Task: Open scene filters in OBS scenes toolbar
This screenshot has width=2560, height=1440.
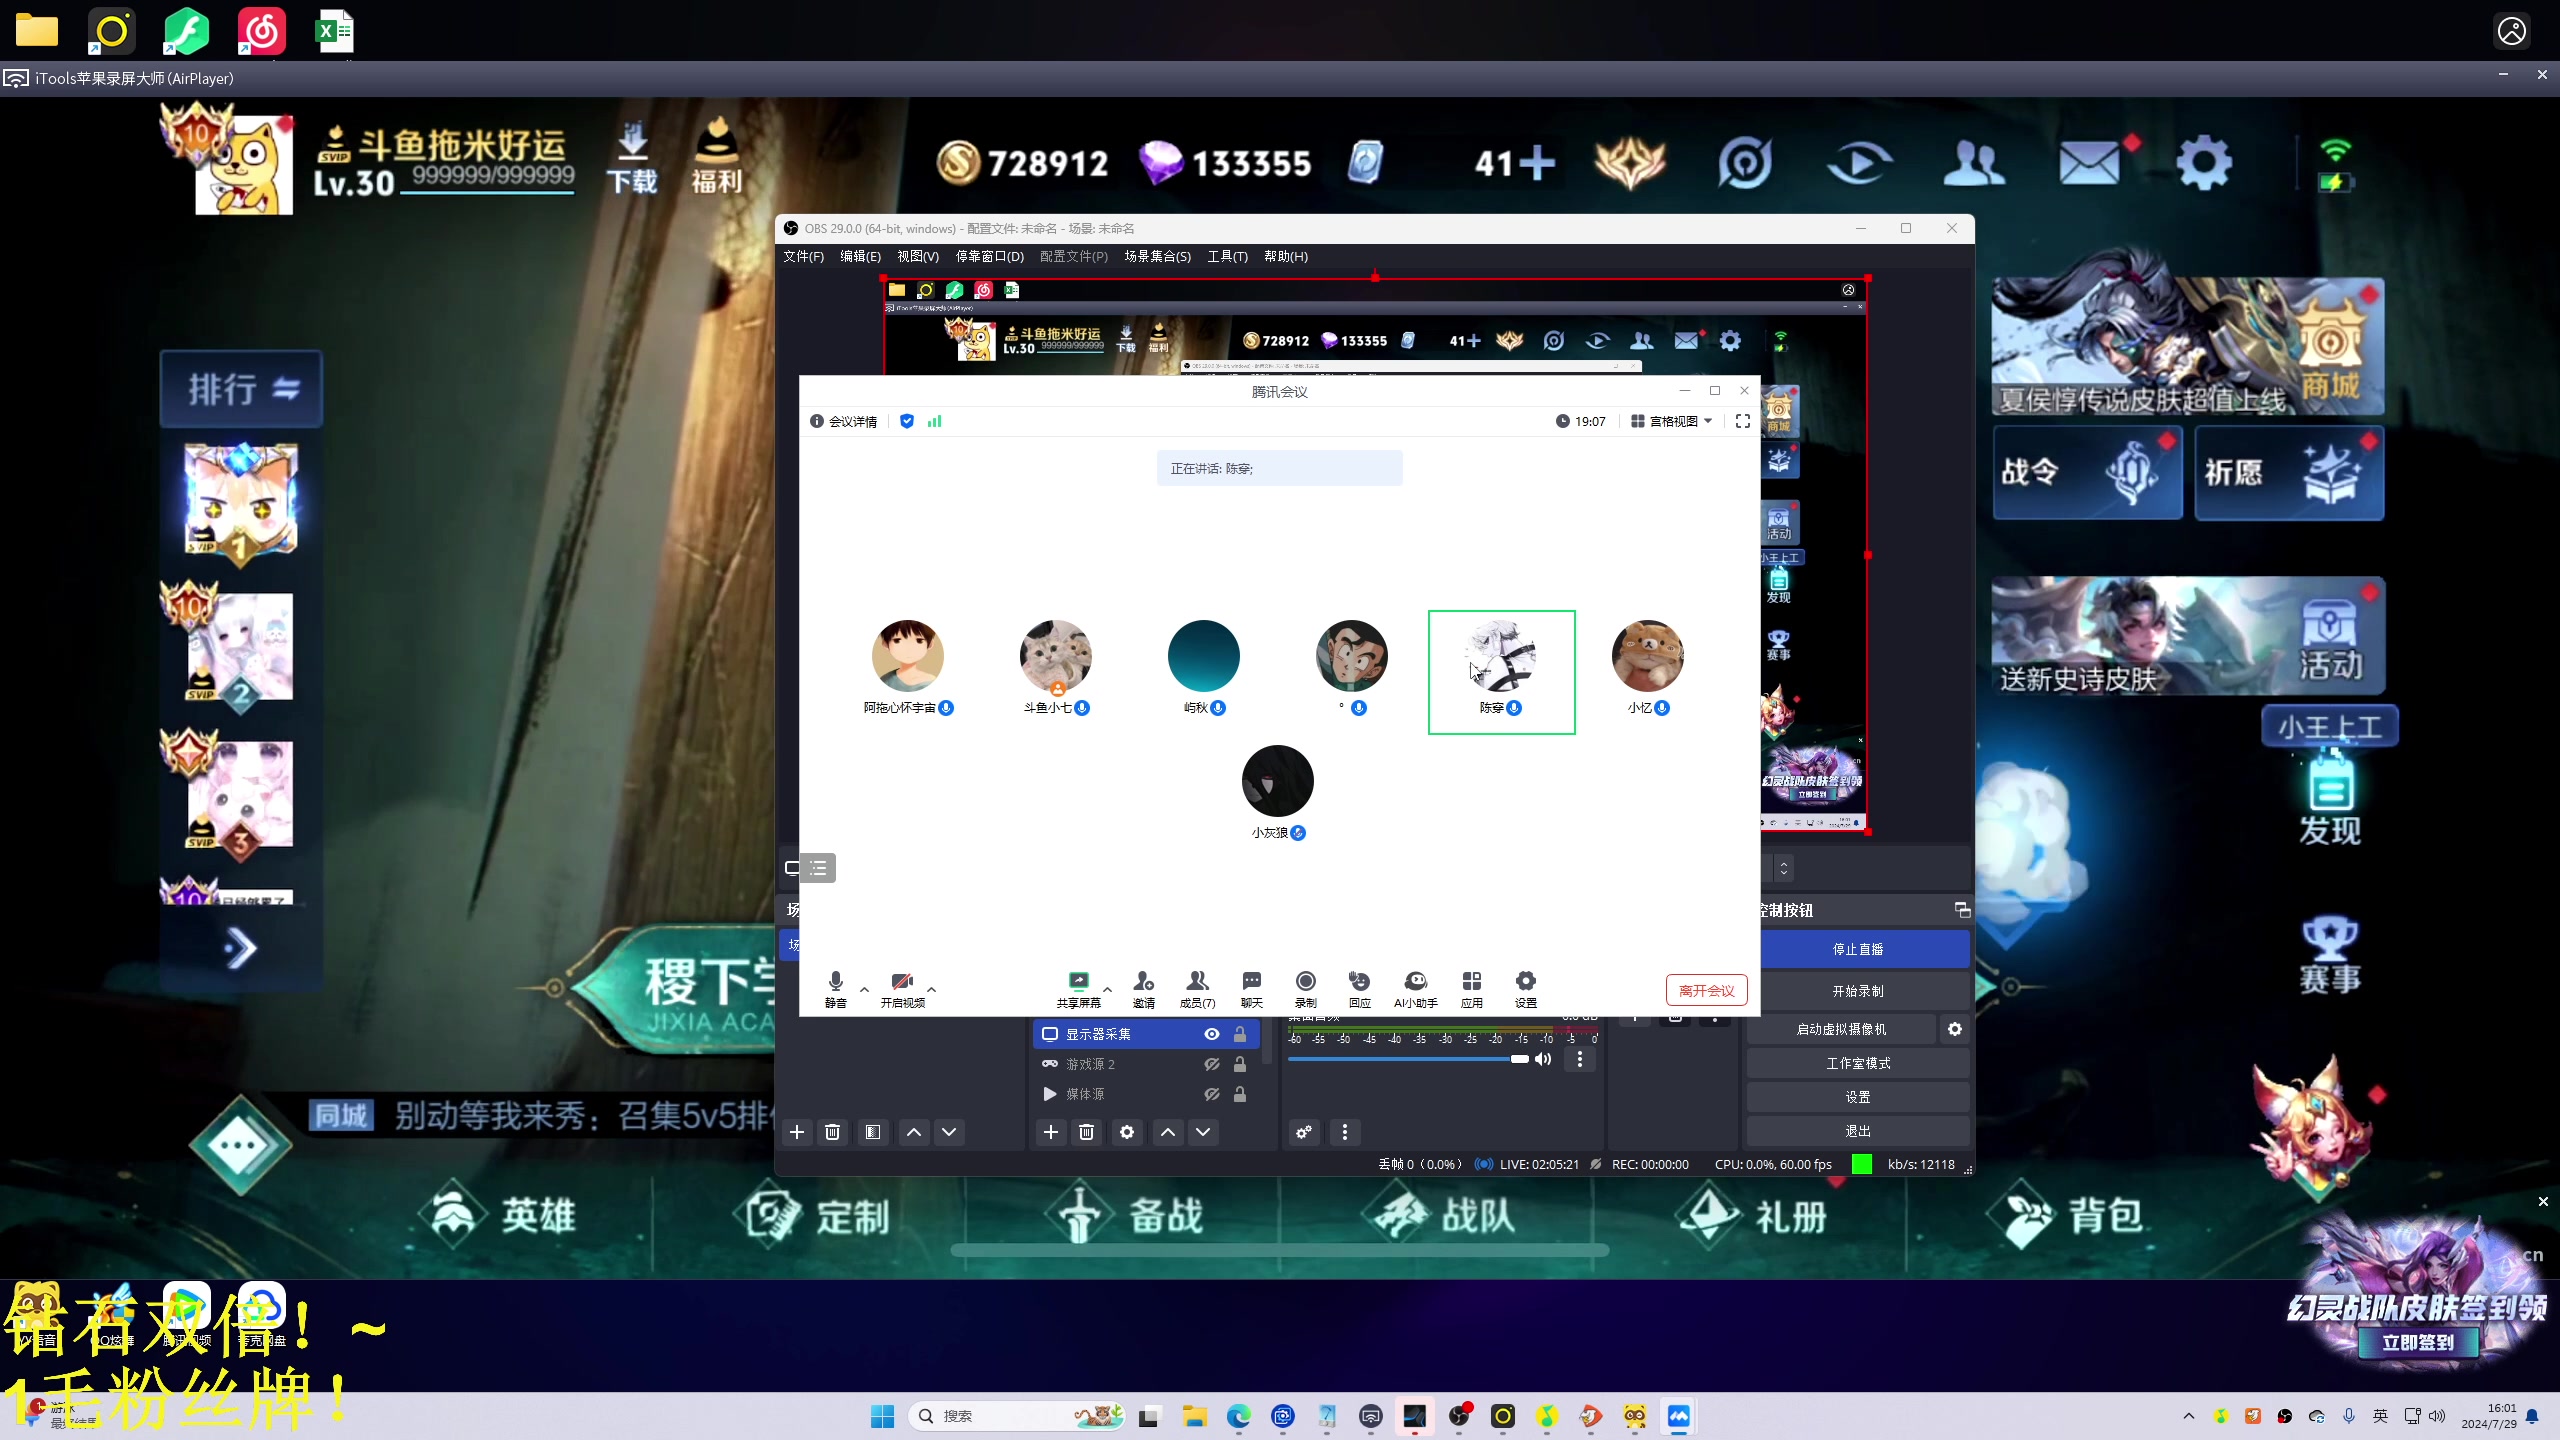Action: point(873,1132)
